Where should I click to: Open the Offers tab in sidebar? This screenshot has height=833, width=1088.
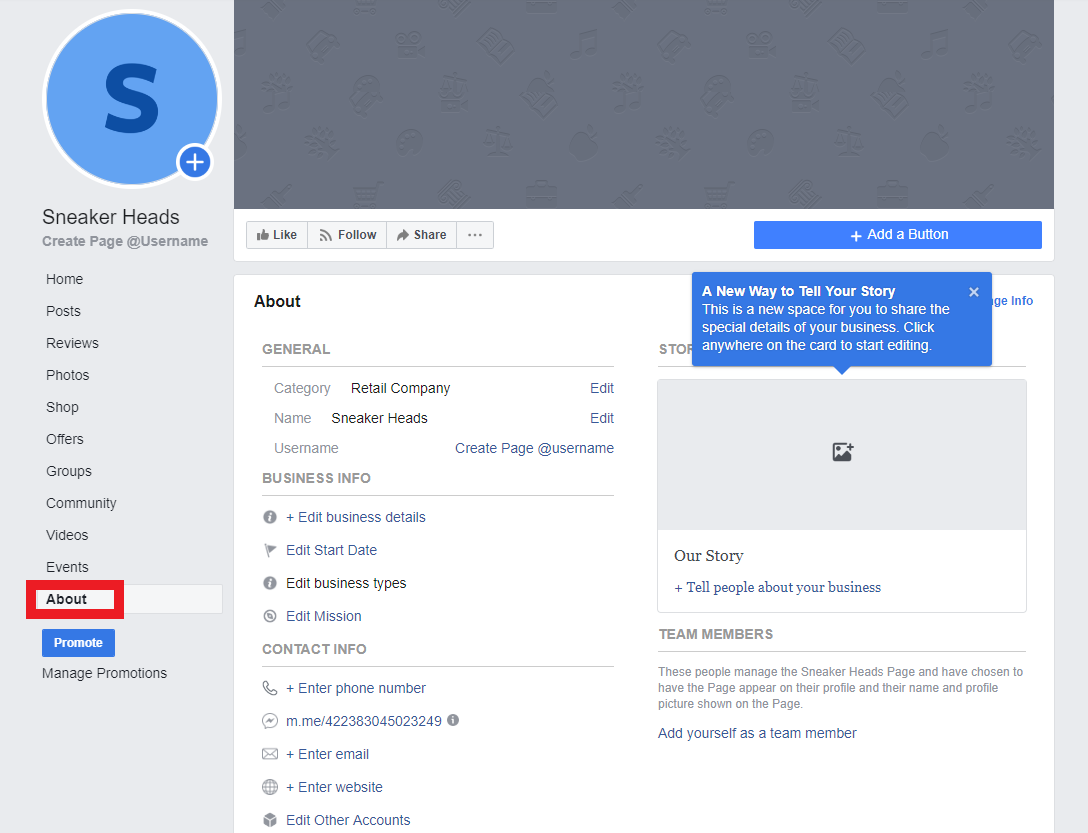click(65, 439)
